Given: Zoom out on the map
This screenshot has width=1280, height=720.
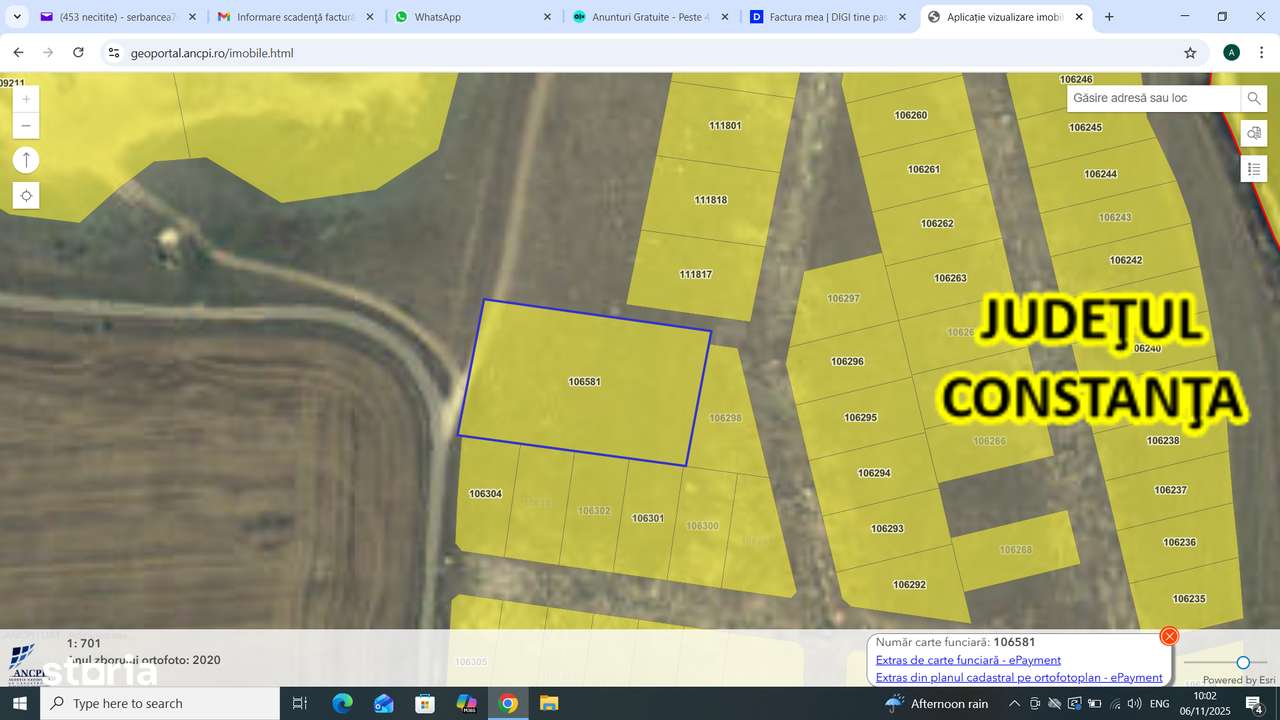Looking at the screenshot, I should click(26, 125).
